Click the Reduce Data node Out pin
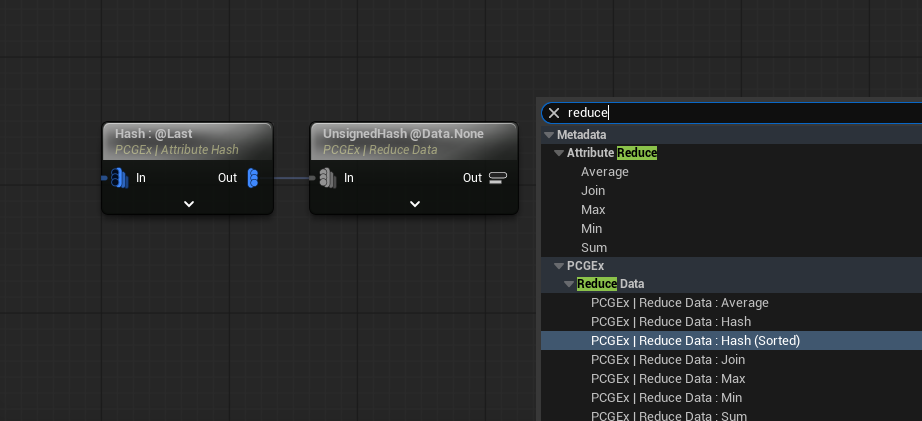Viewport: 922px width, 421px height. (x=498, y=178)
